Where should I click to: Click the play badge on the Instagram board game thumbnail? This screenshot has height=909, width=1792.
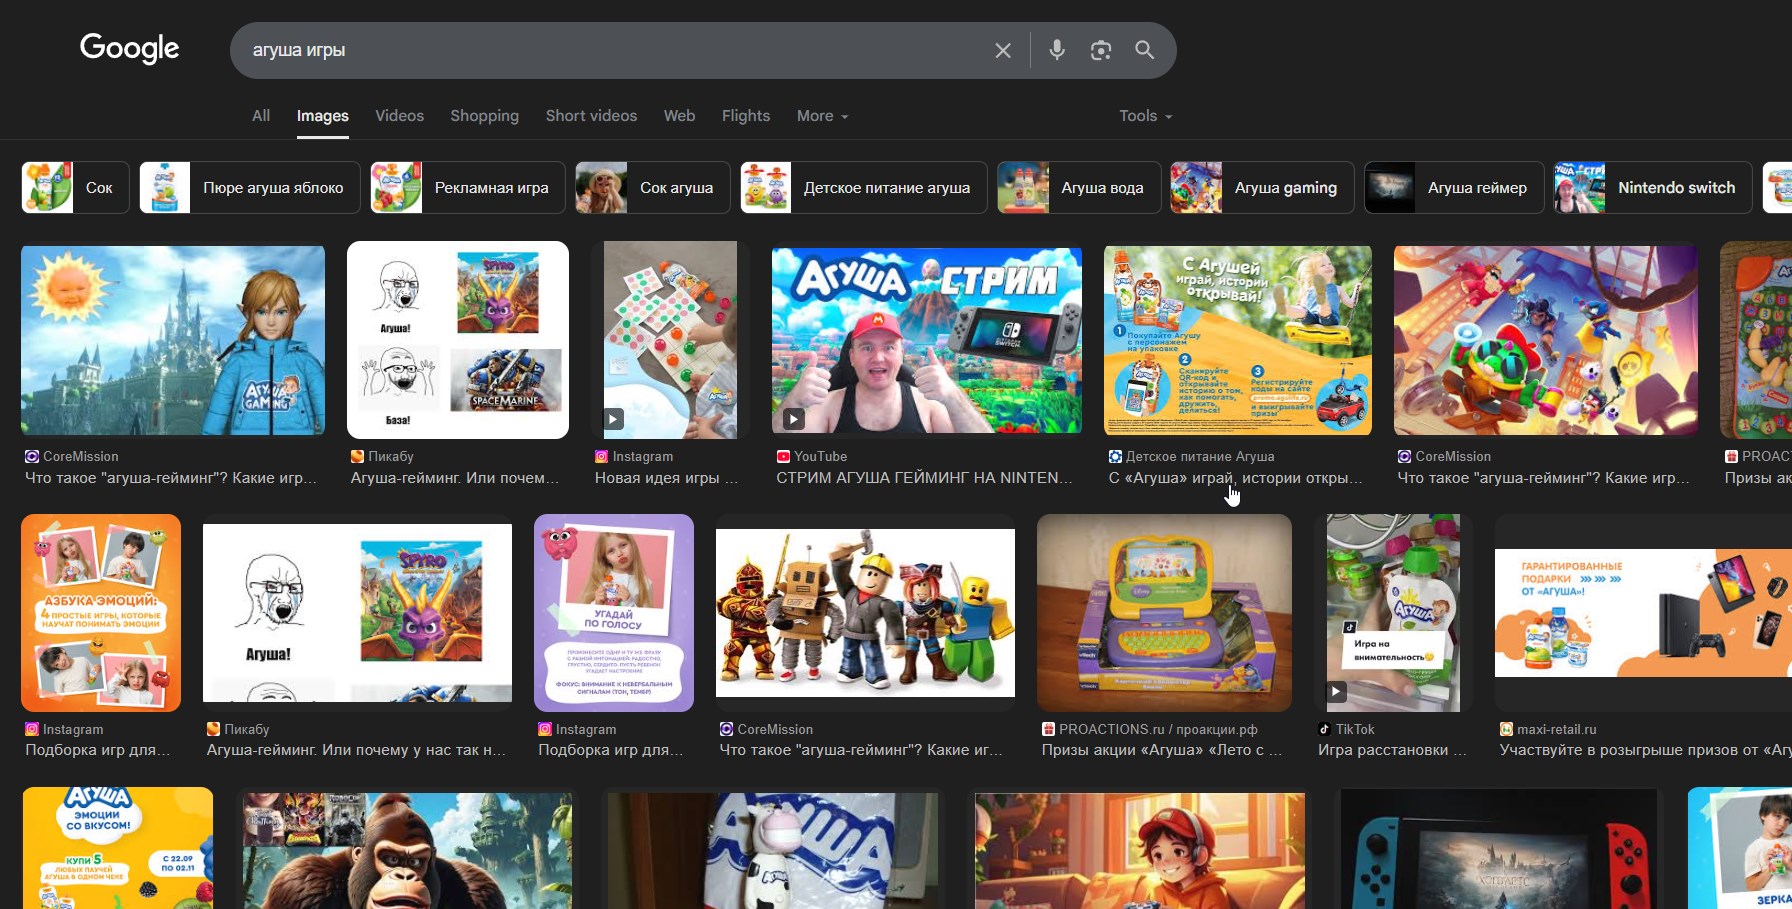[x=613, y=420]
